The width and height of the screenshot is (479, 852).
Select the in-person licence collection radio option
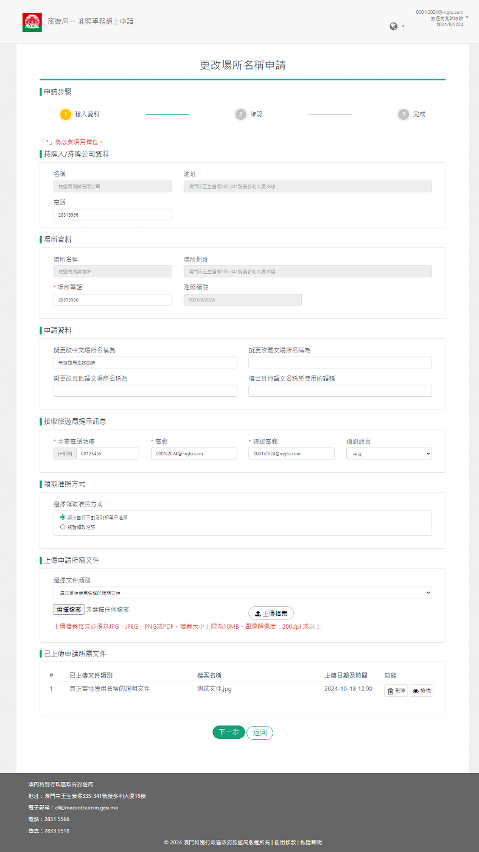click(x=62, y=527)
